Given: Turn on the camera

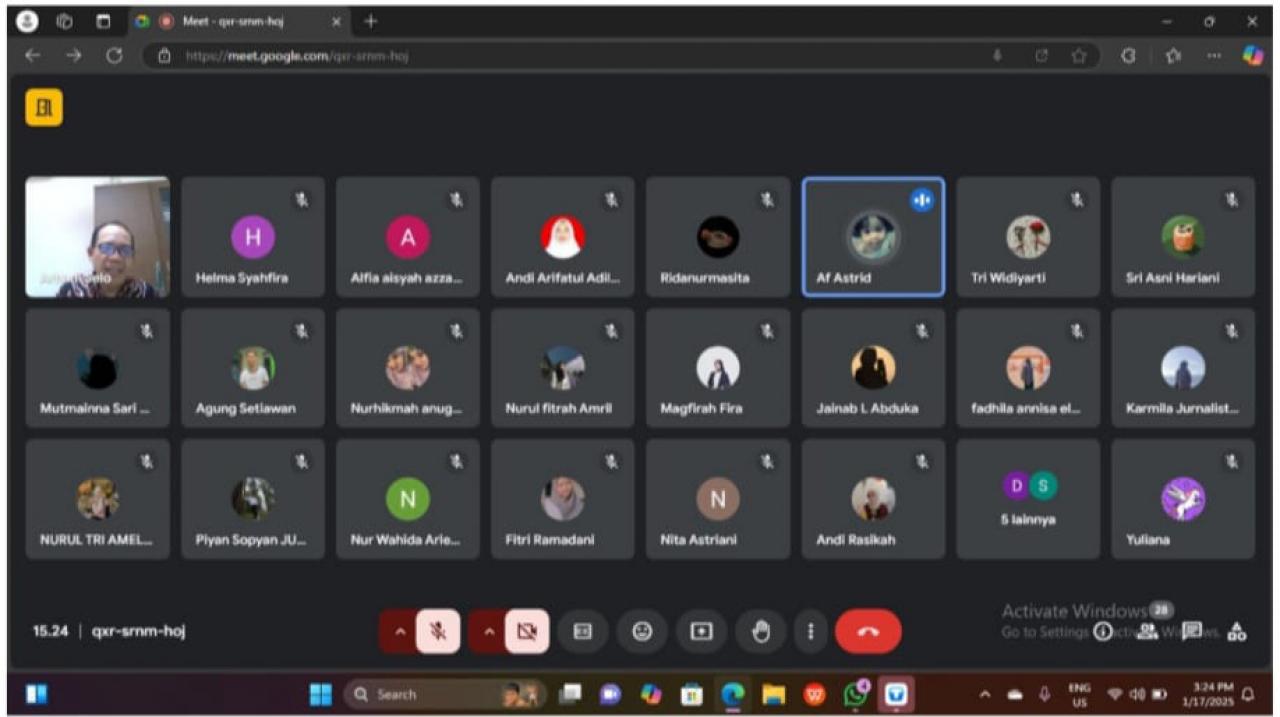Looking at the screenshot, I should (527, 631).
